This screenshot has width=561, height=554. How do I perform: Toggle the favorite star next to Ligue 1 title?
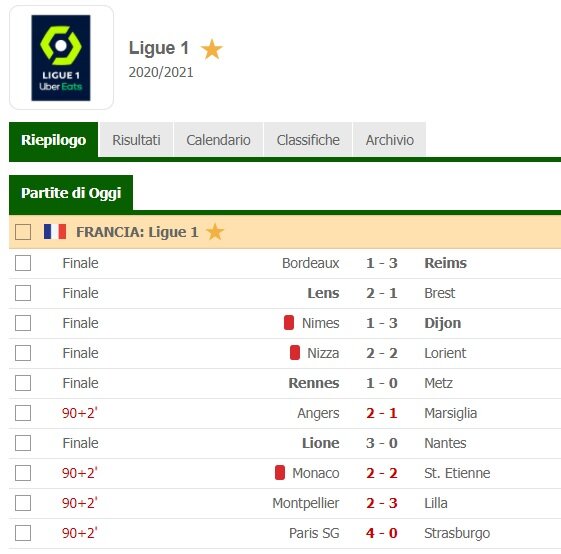(211, 49)
